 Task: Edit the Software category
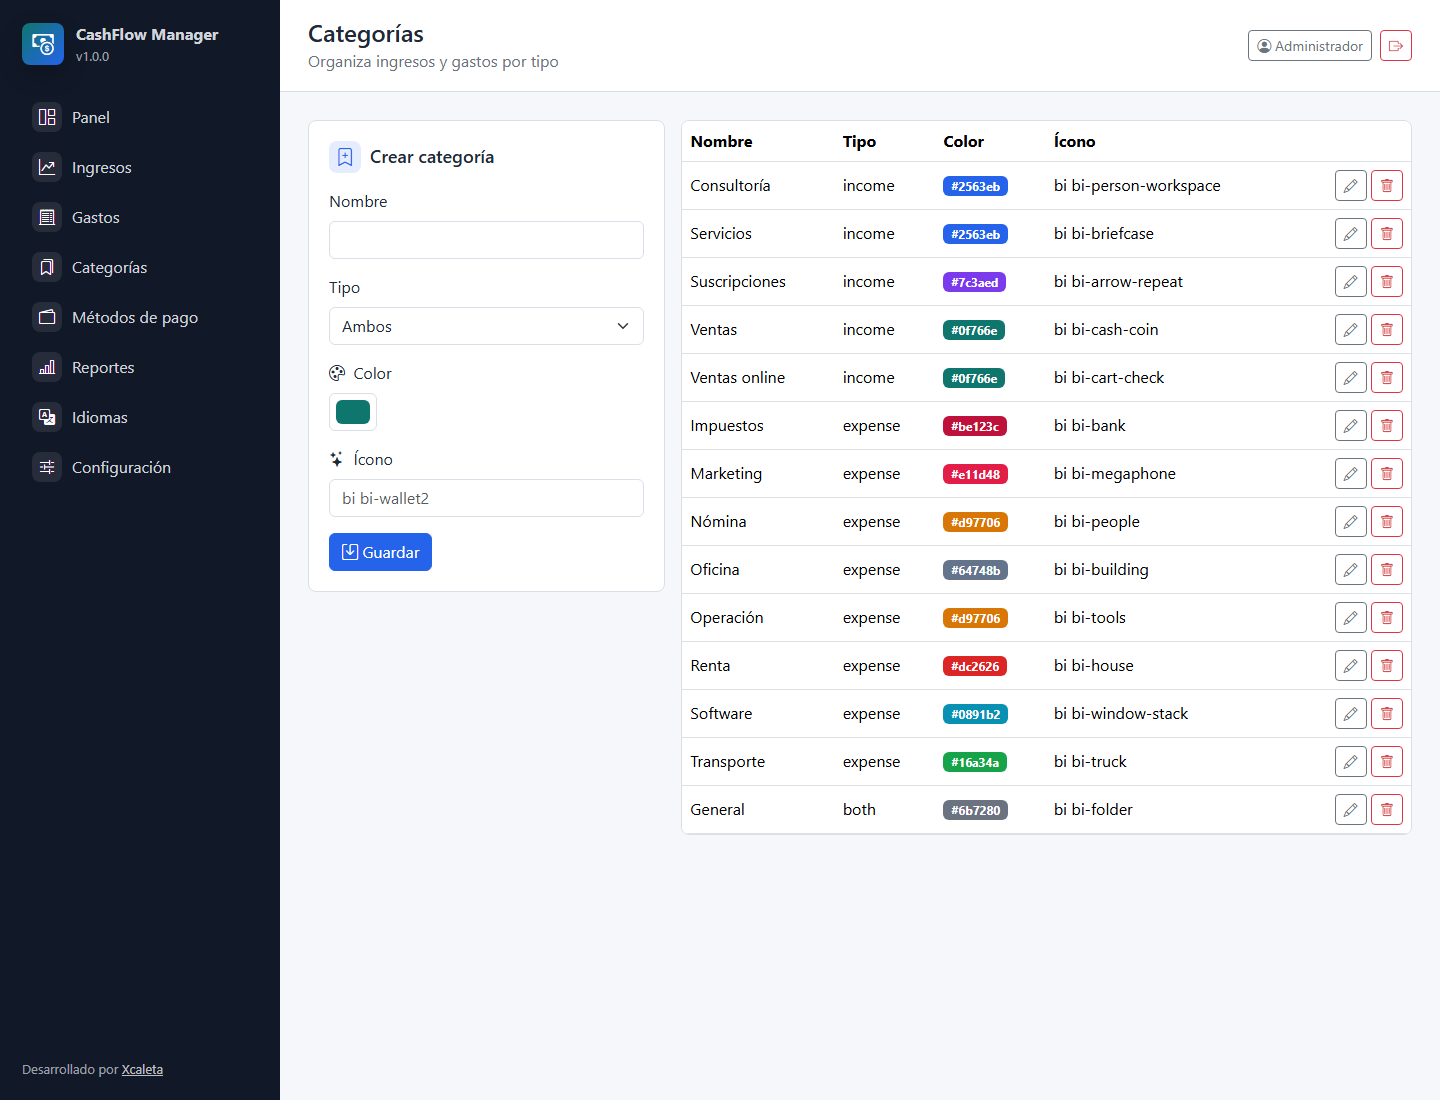tap(1350, 714)
